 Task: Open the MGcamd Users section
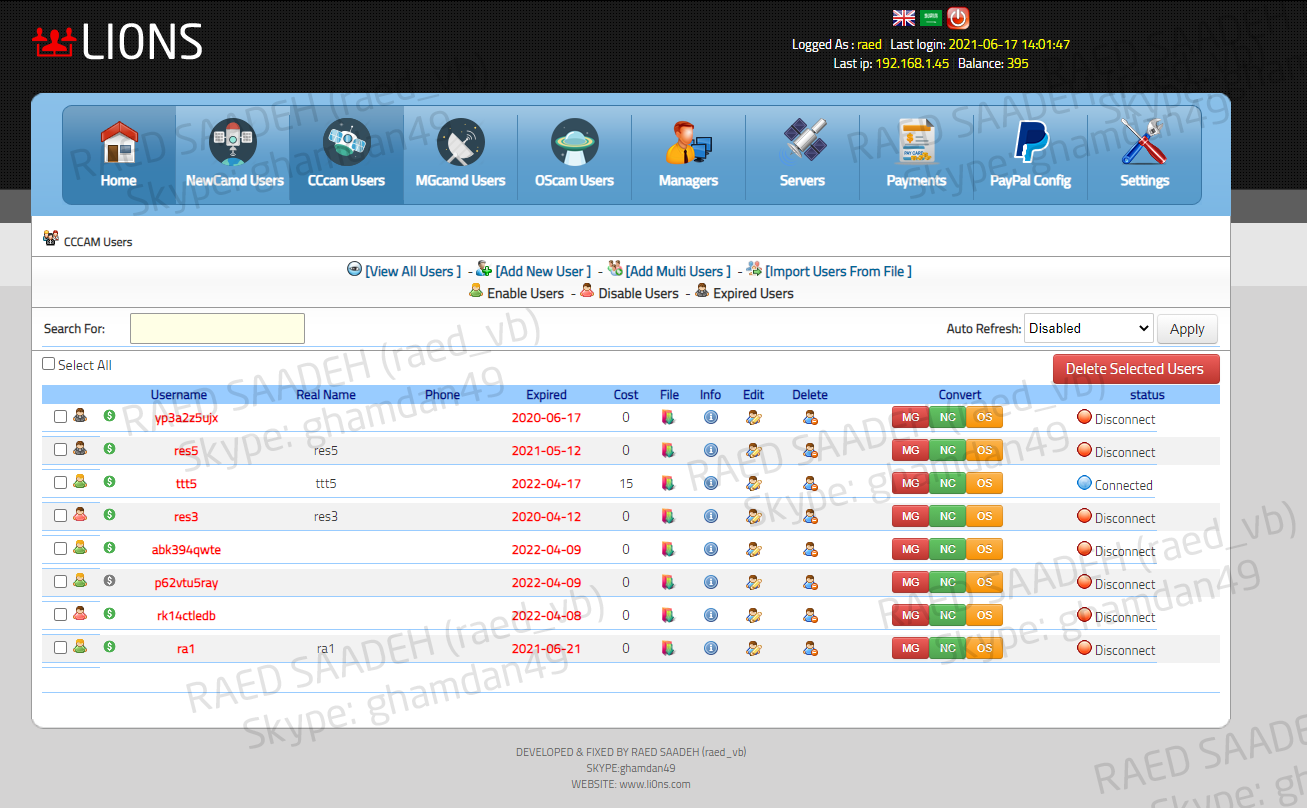click(461, 155)
